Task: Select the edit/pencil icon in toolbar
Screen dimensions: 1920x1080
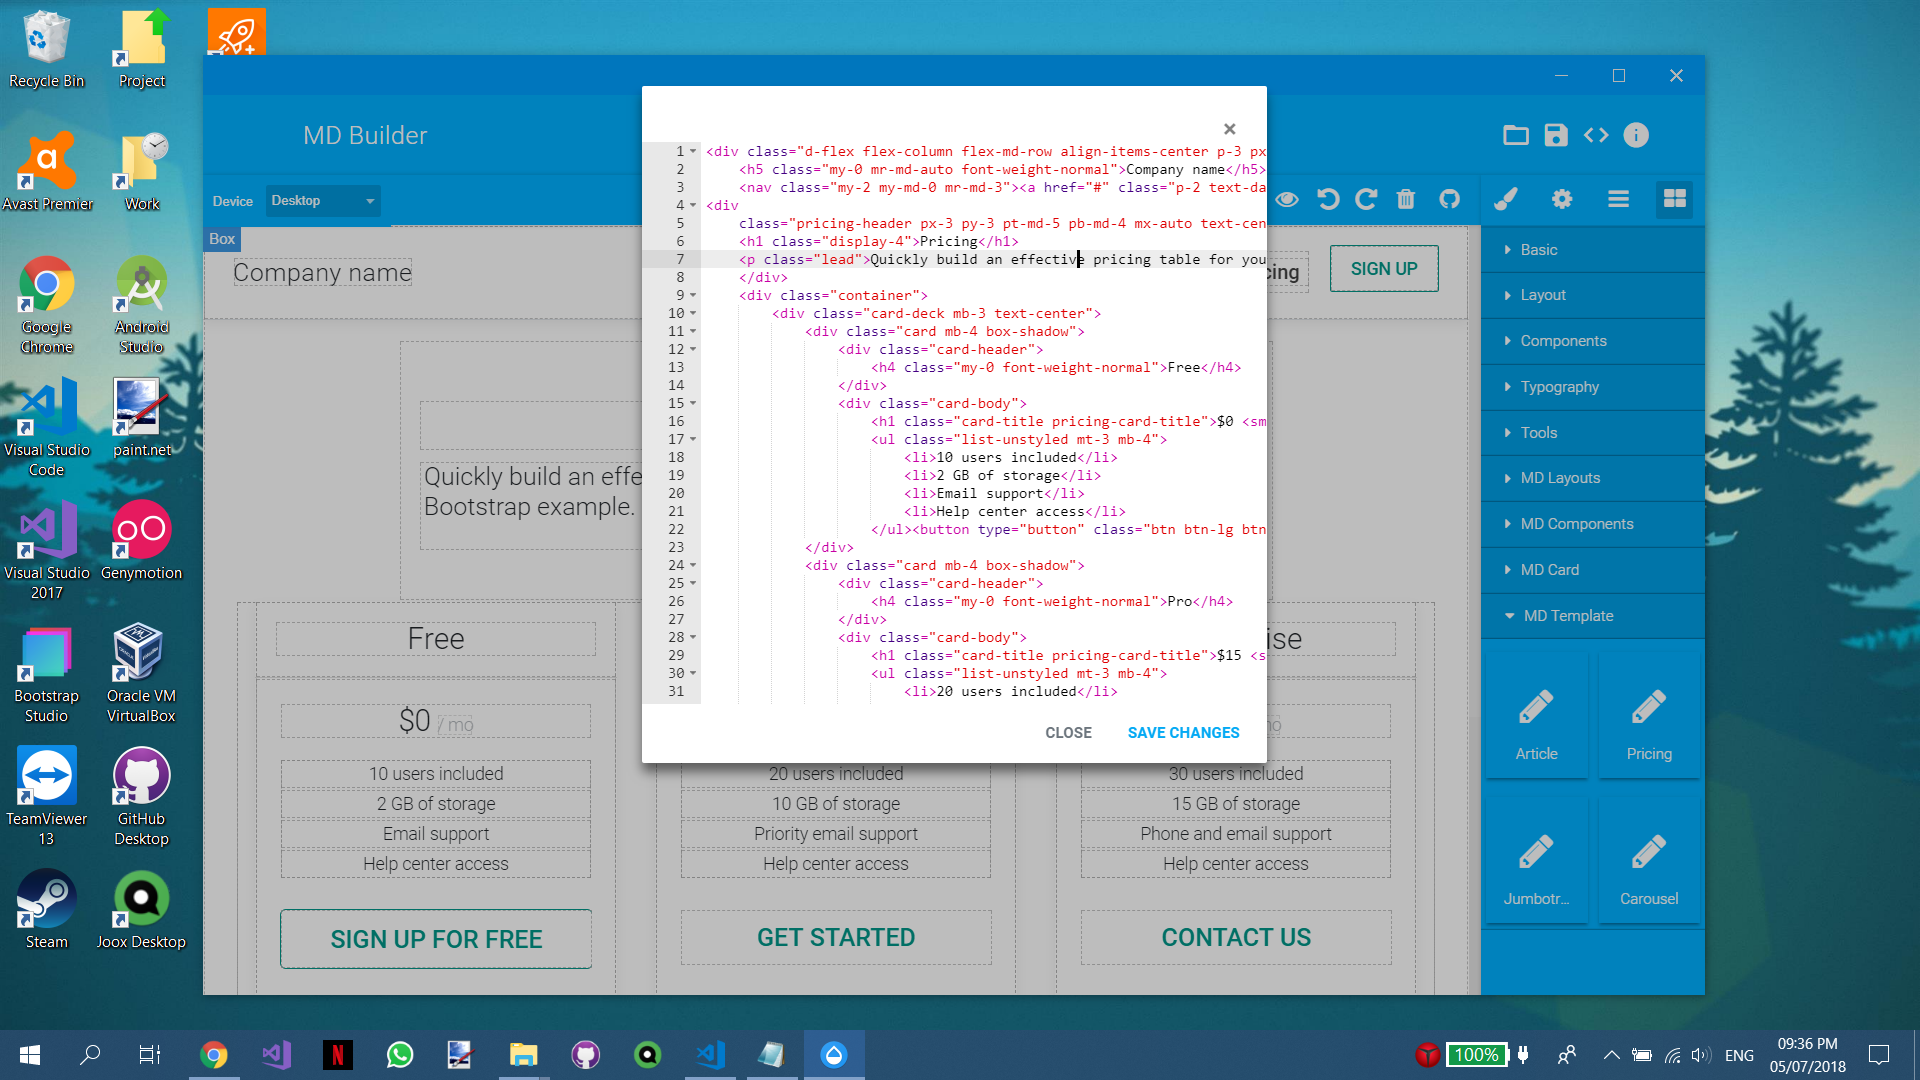Action: 1505,199
